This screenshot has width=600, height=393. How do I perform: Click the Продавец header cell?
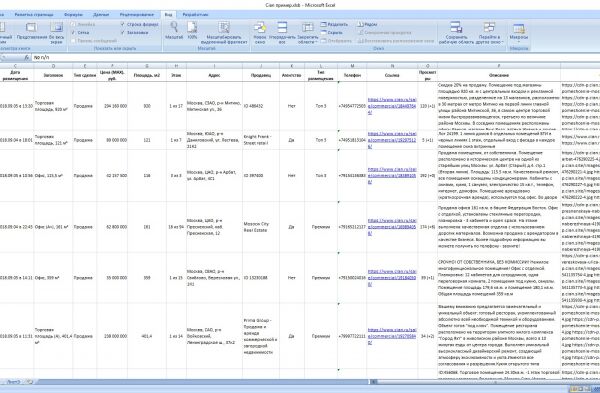(261, 75)
